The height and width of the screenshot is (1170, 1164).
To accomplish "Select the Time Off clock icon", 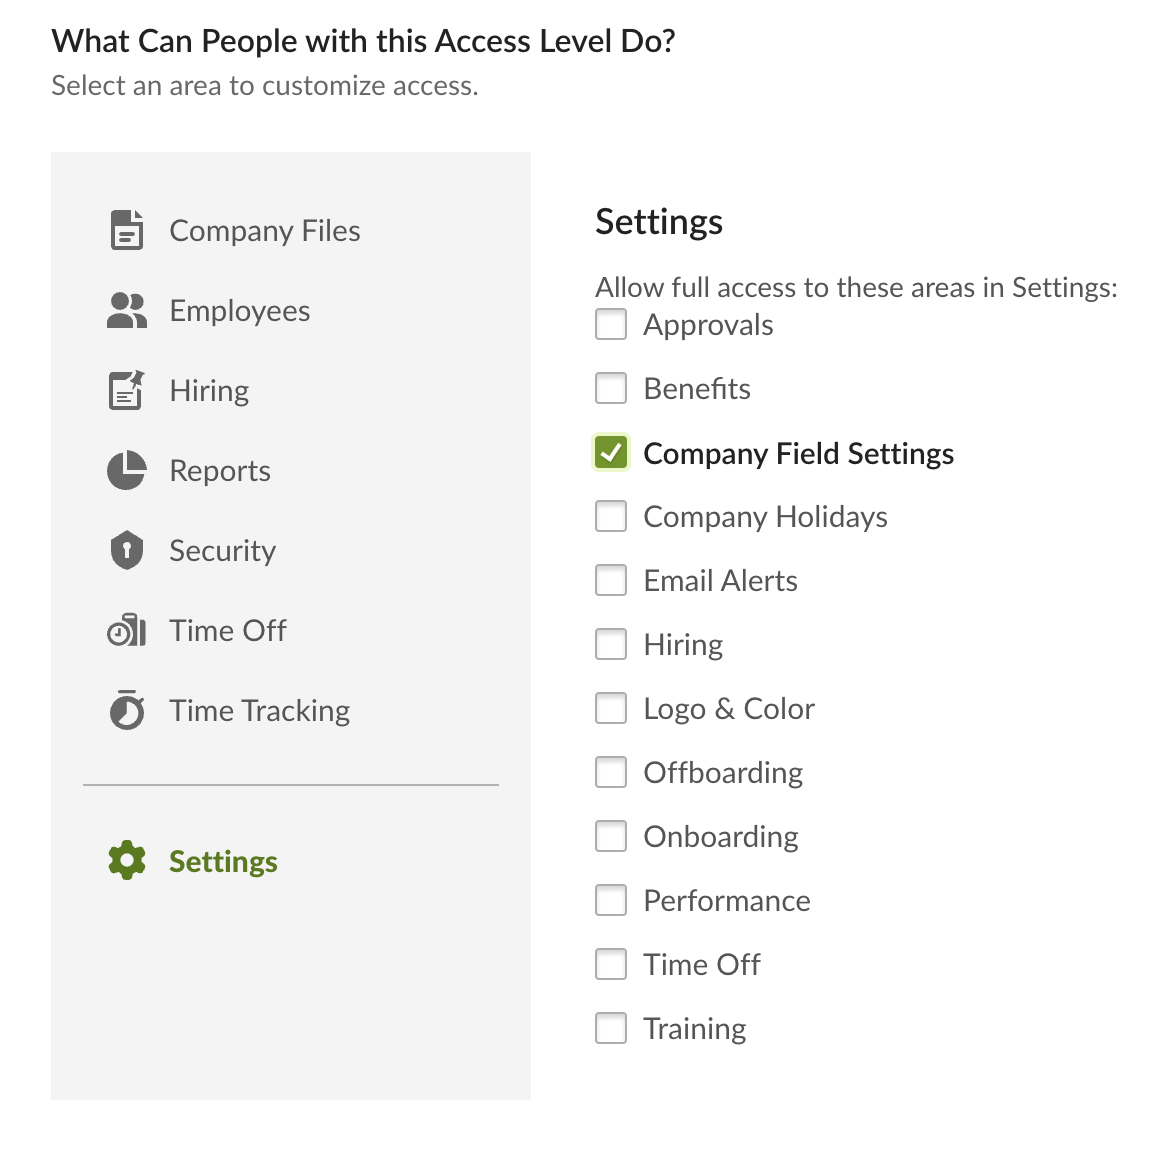I will (x=127, y=630).
